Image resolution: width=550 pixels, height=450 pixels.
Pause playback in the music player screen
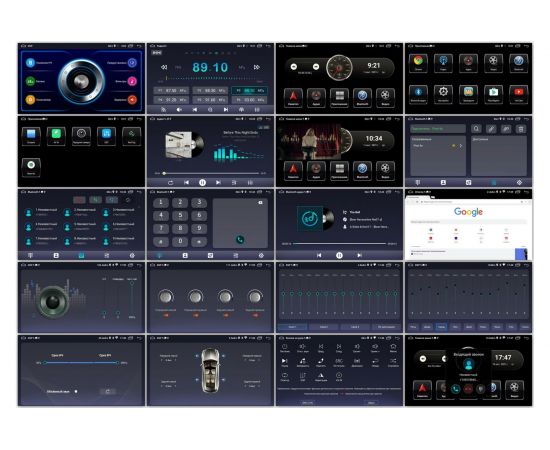[x=202, y=182]
